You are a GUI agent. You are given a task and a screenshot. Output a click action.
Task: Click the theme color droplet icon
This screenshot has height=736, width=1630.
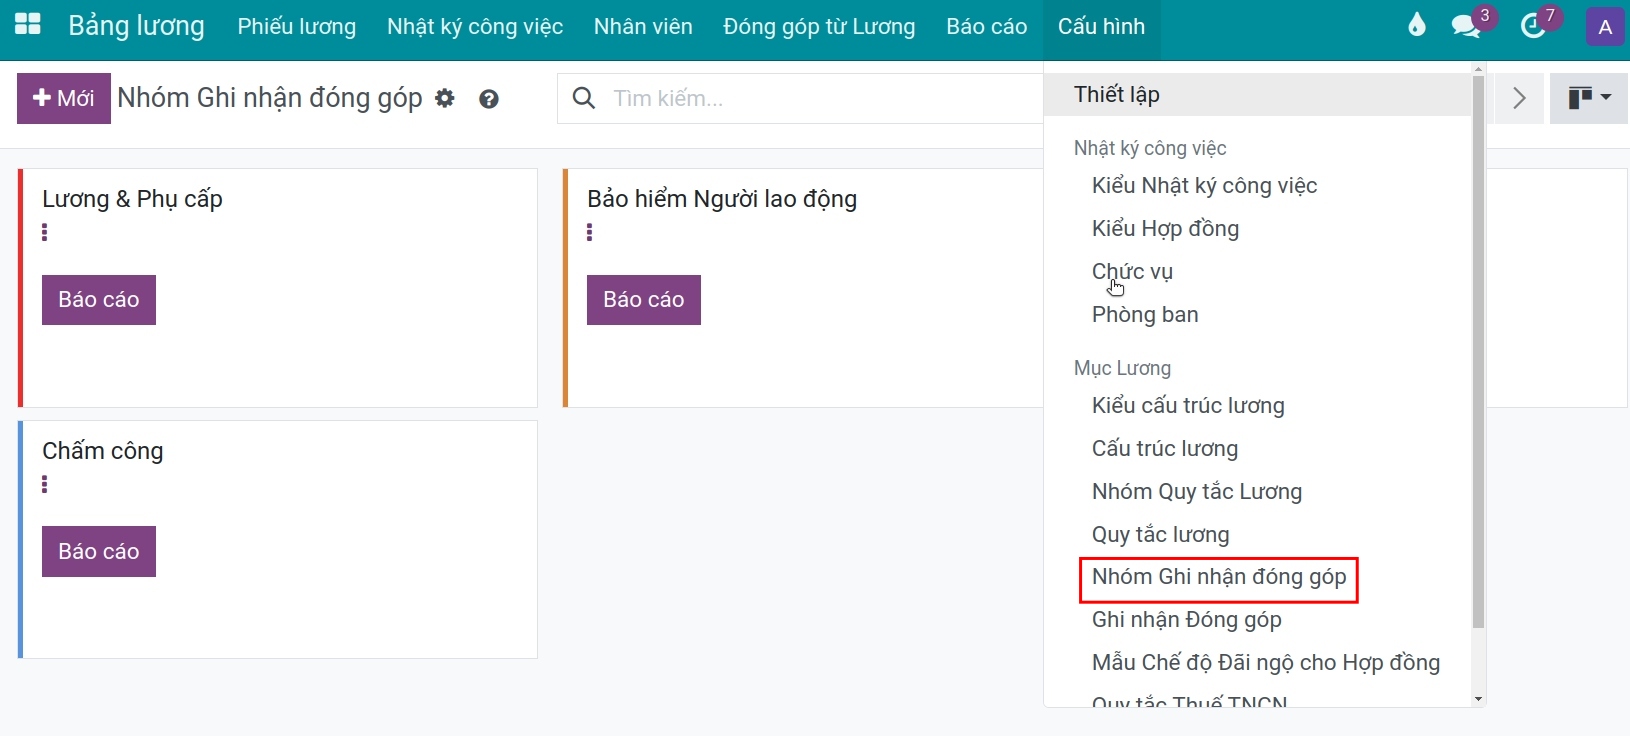1416,25
